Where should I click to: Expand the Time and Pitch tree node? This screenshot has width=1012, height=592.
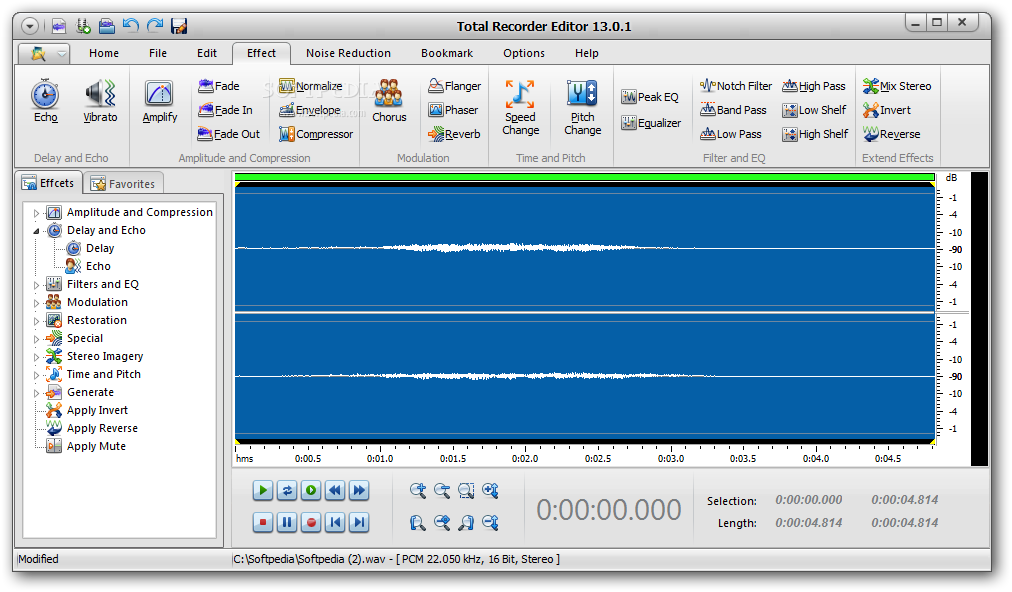point(36,375)
